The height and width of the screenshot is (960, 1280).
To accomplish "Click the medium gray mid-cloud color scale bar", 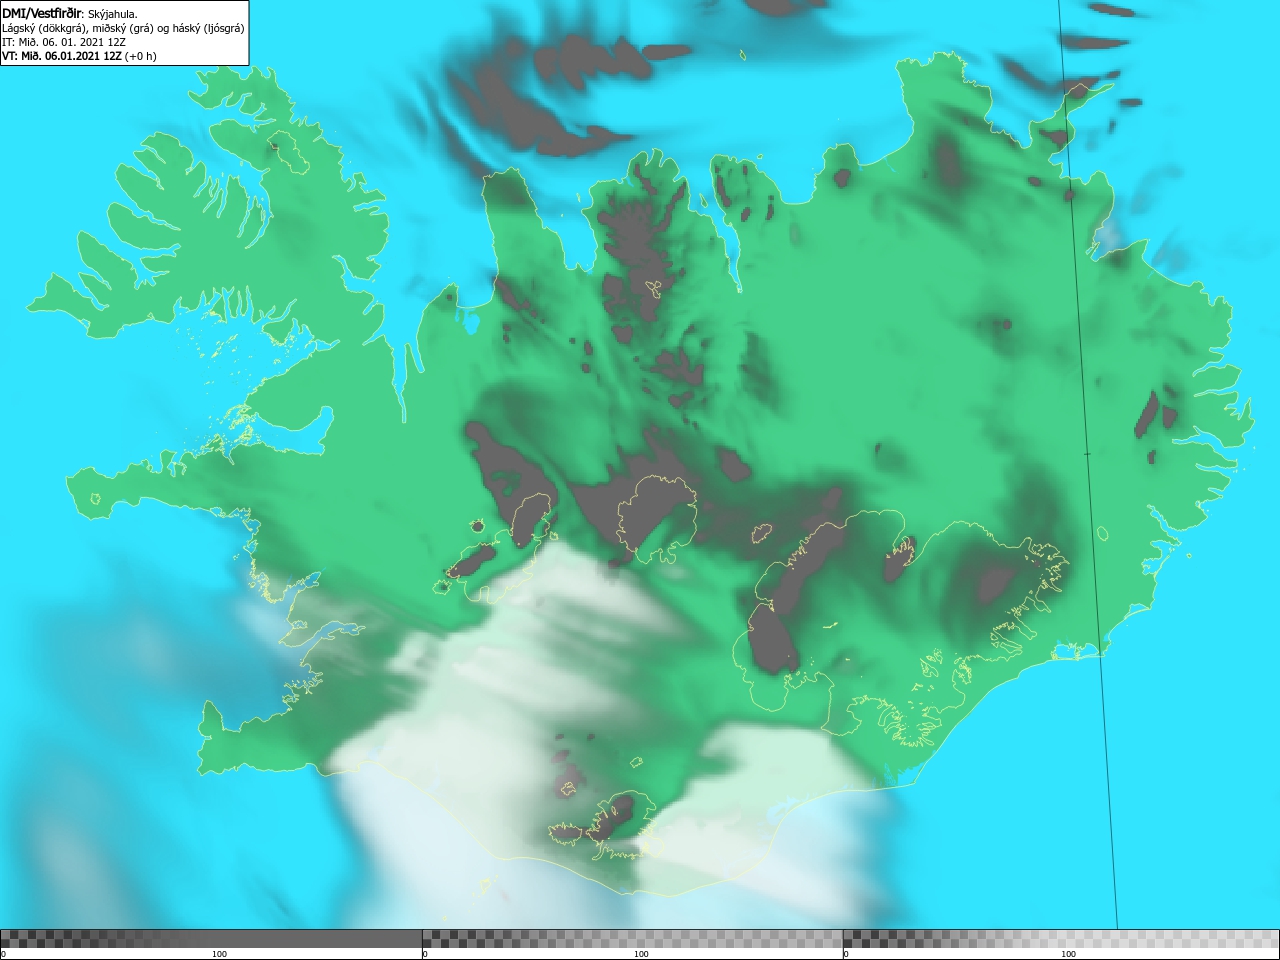I will point(632,939).
